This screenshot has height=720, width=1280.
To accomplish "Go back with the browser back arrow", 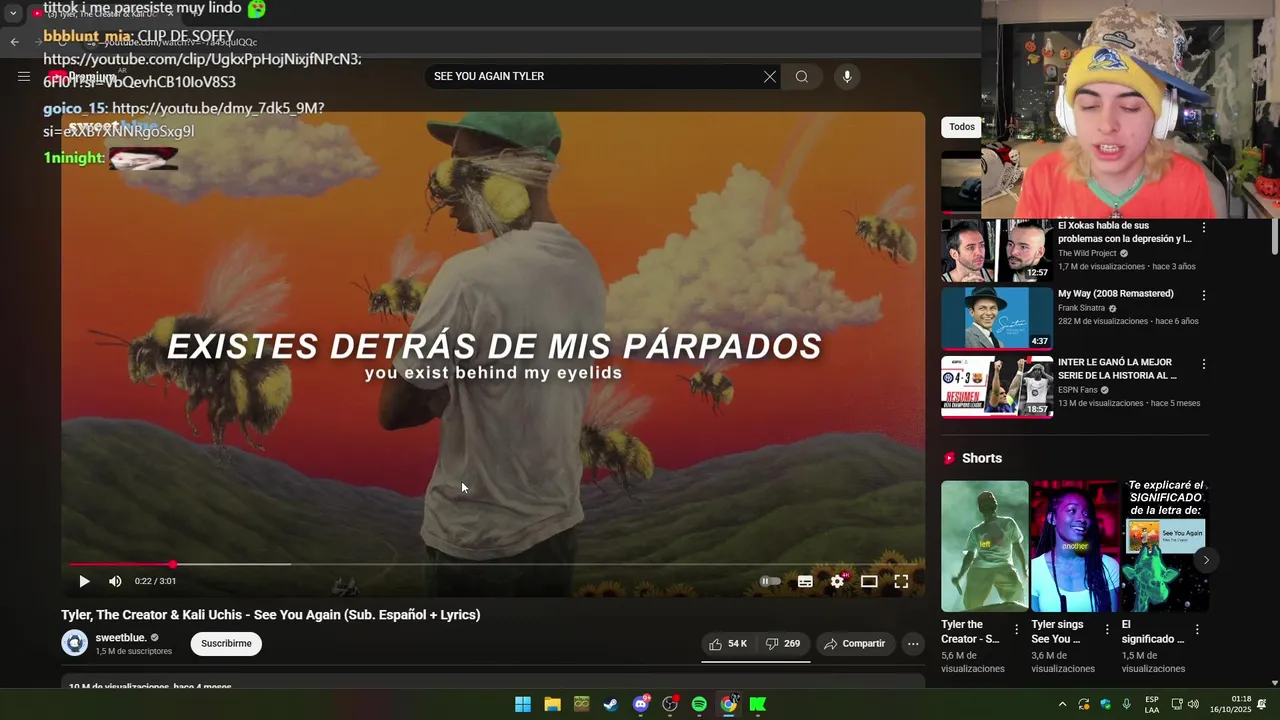I will point(15,42).
